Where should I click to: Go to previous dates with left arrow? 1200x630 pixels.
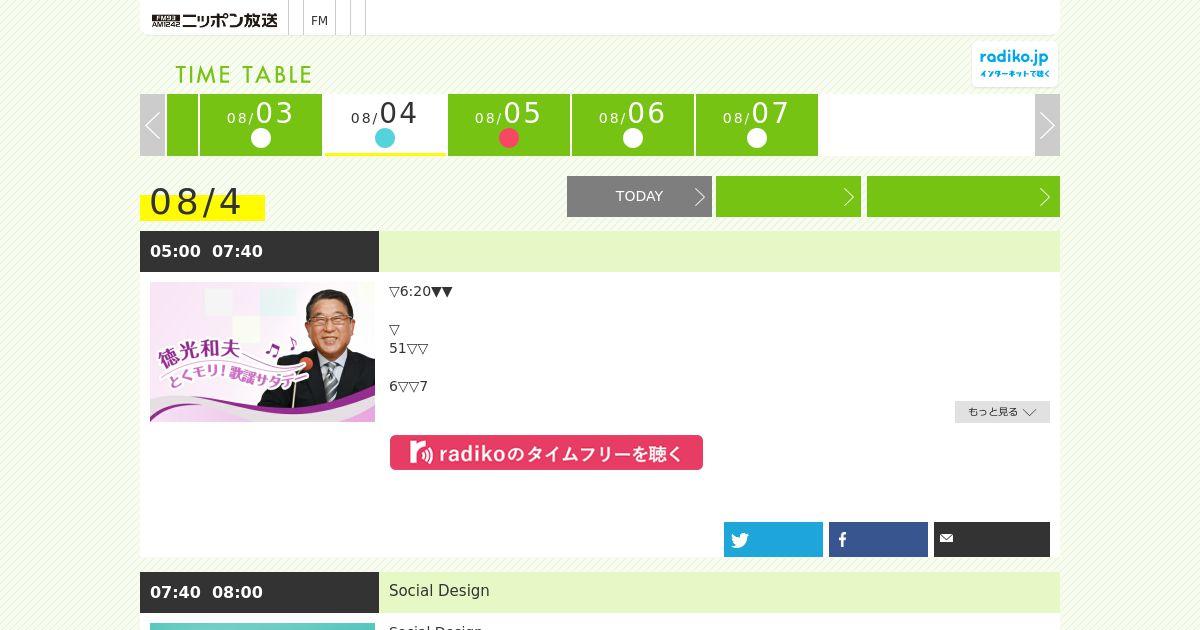point(152,125)
